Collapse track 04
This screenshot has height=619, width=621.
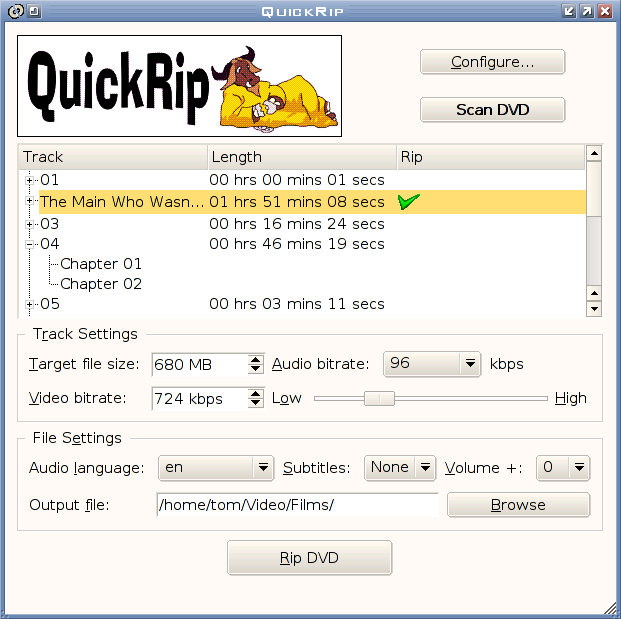(29, 245)
